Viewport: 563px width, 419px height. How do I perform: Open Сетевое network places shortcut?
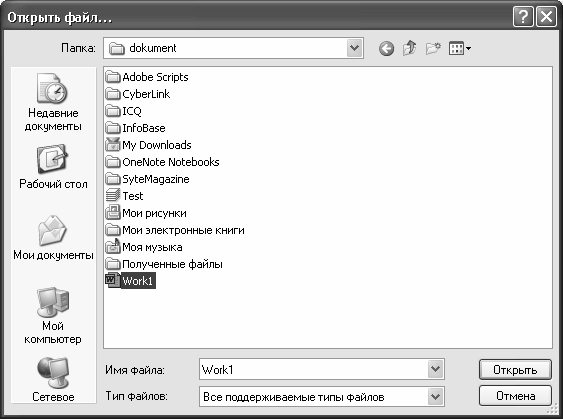click(x=53, y=380)
